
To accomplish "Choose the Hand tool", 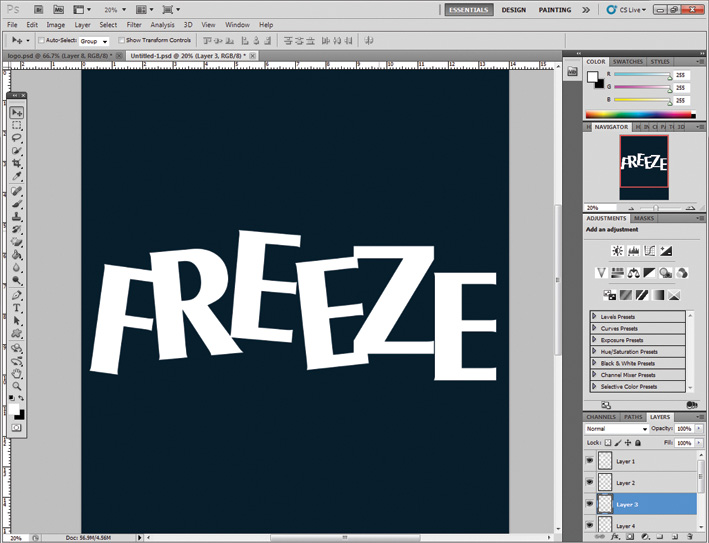I will (17, 372).
